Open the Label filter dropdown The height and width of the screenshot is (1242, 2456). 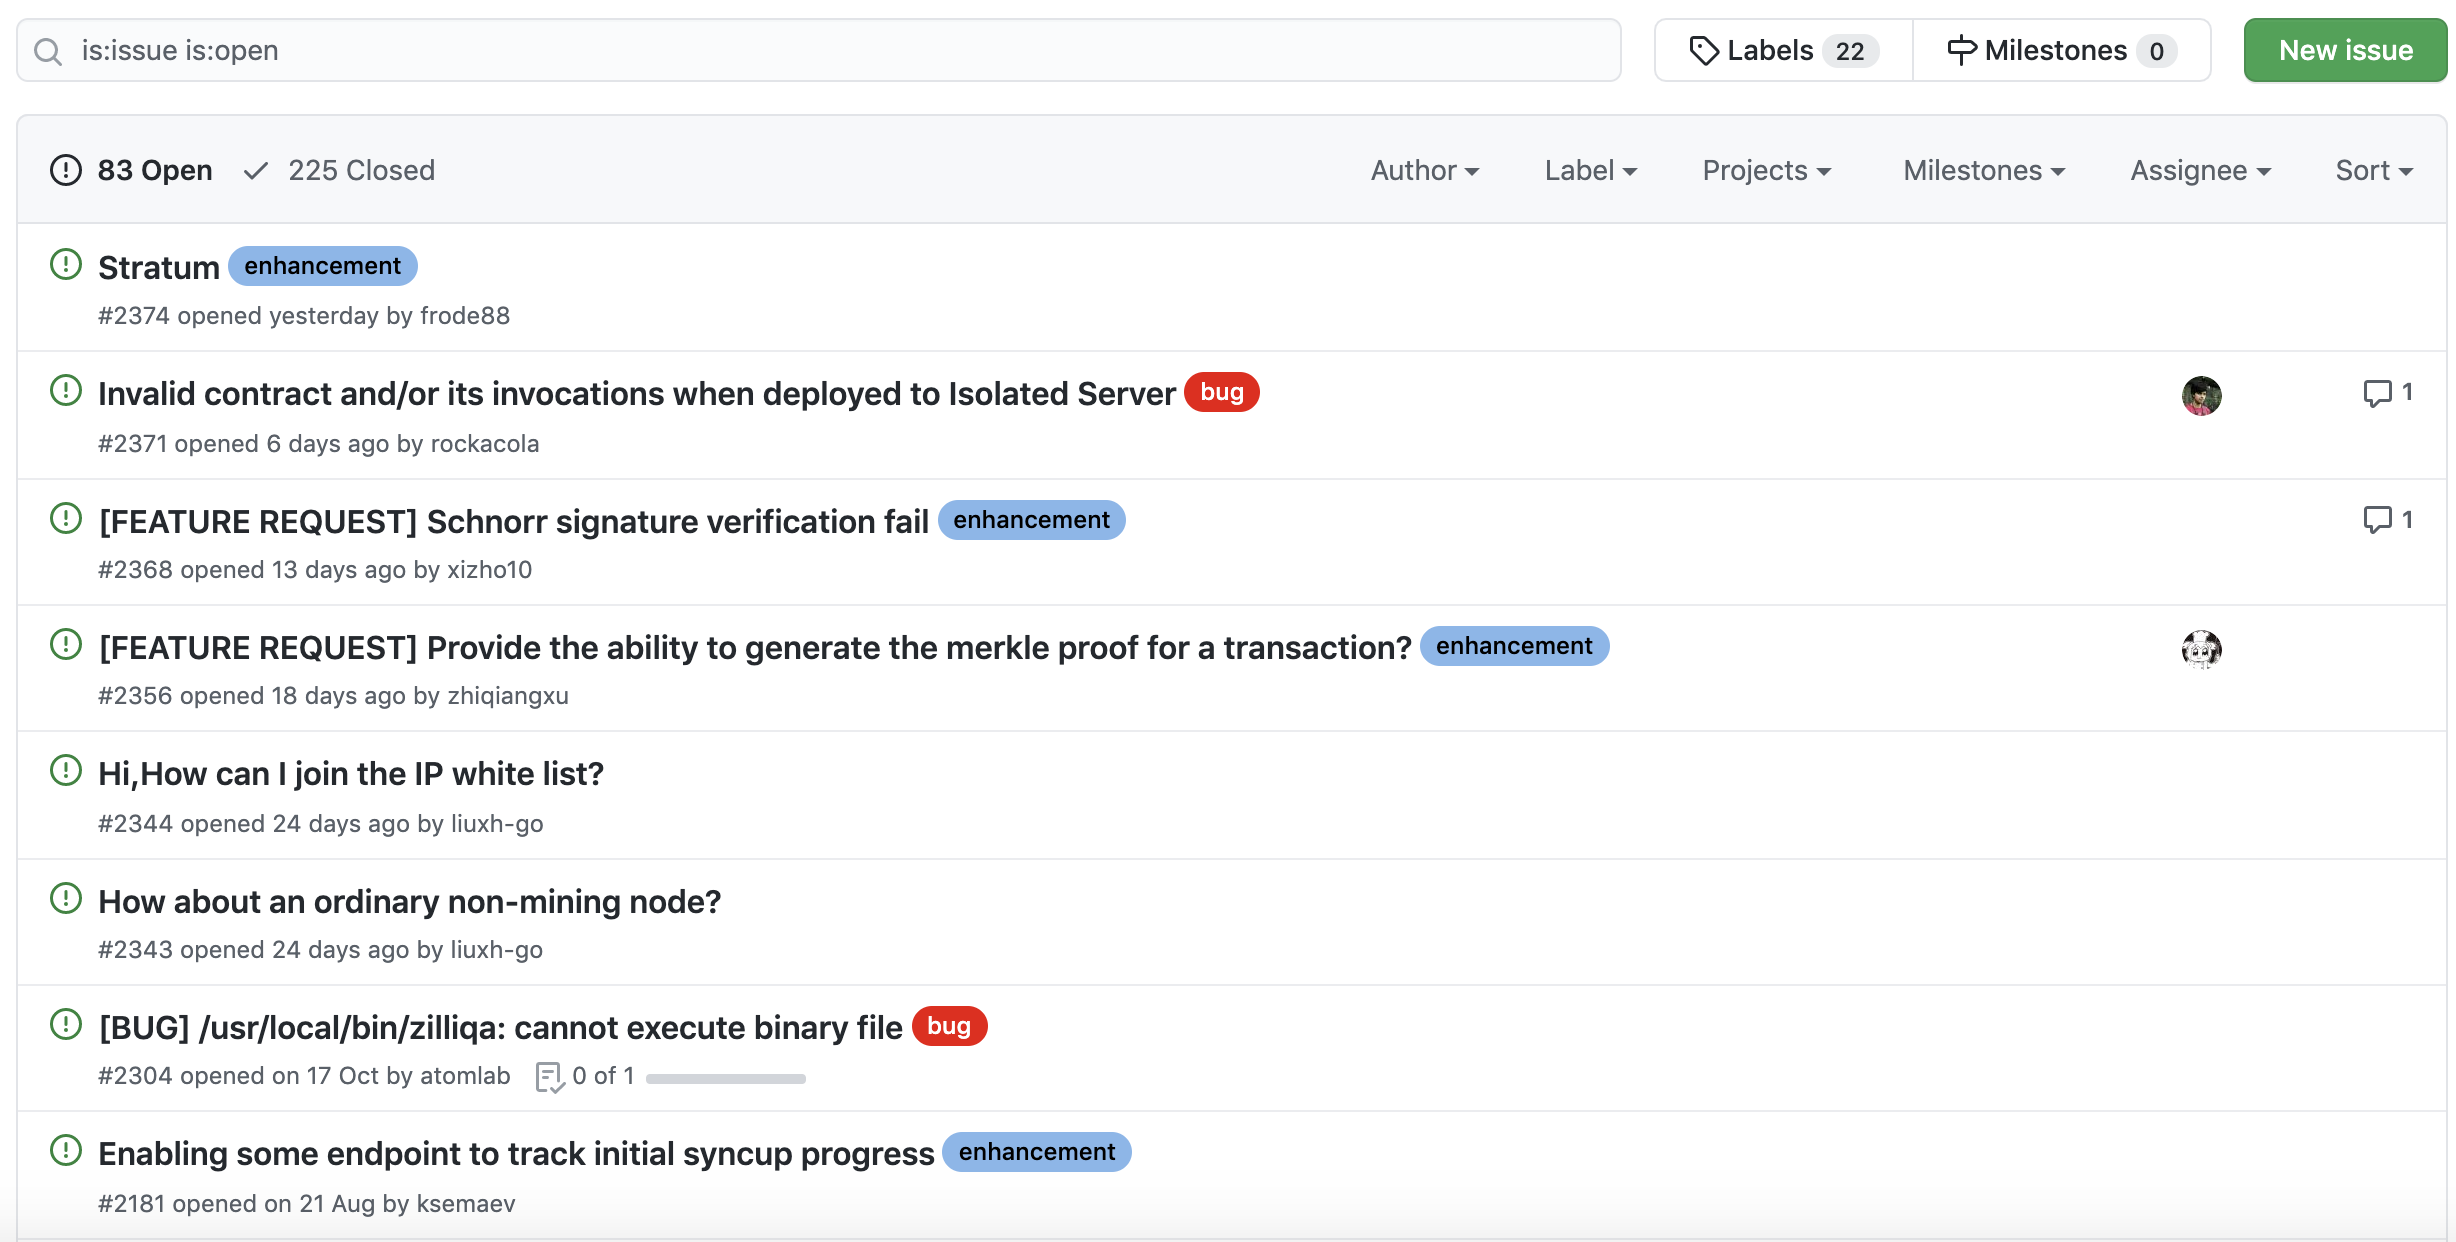1590,170
